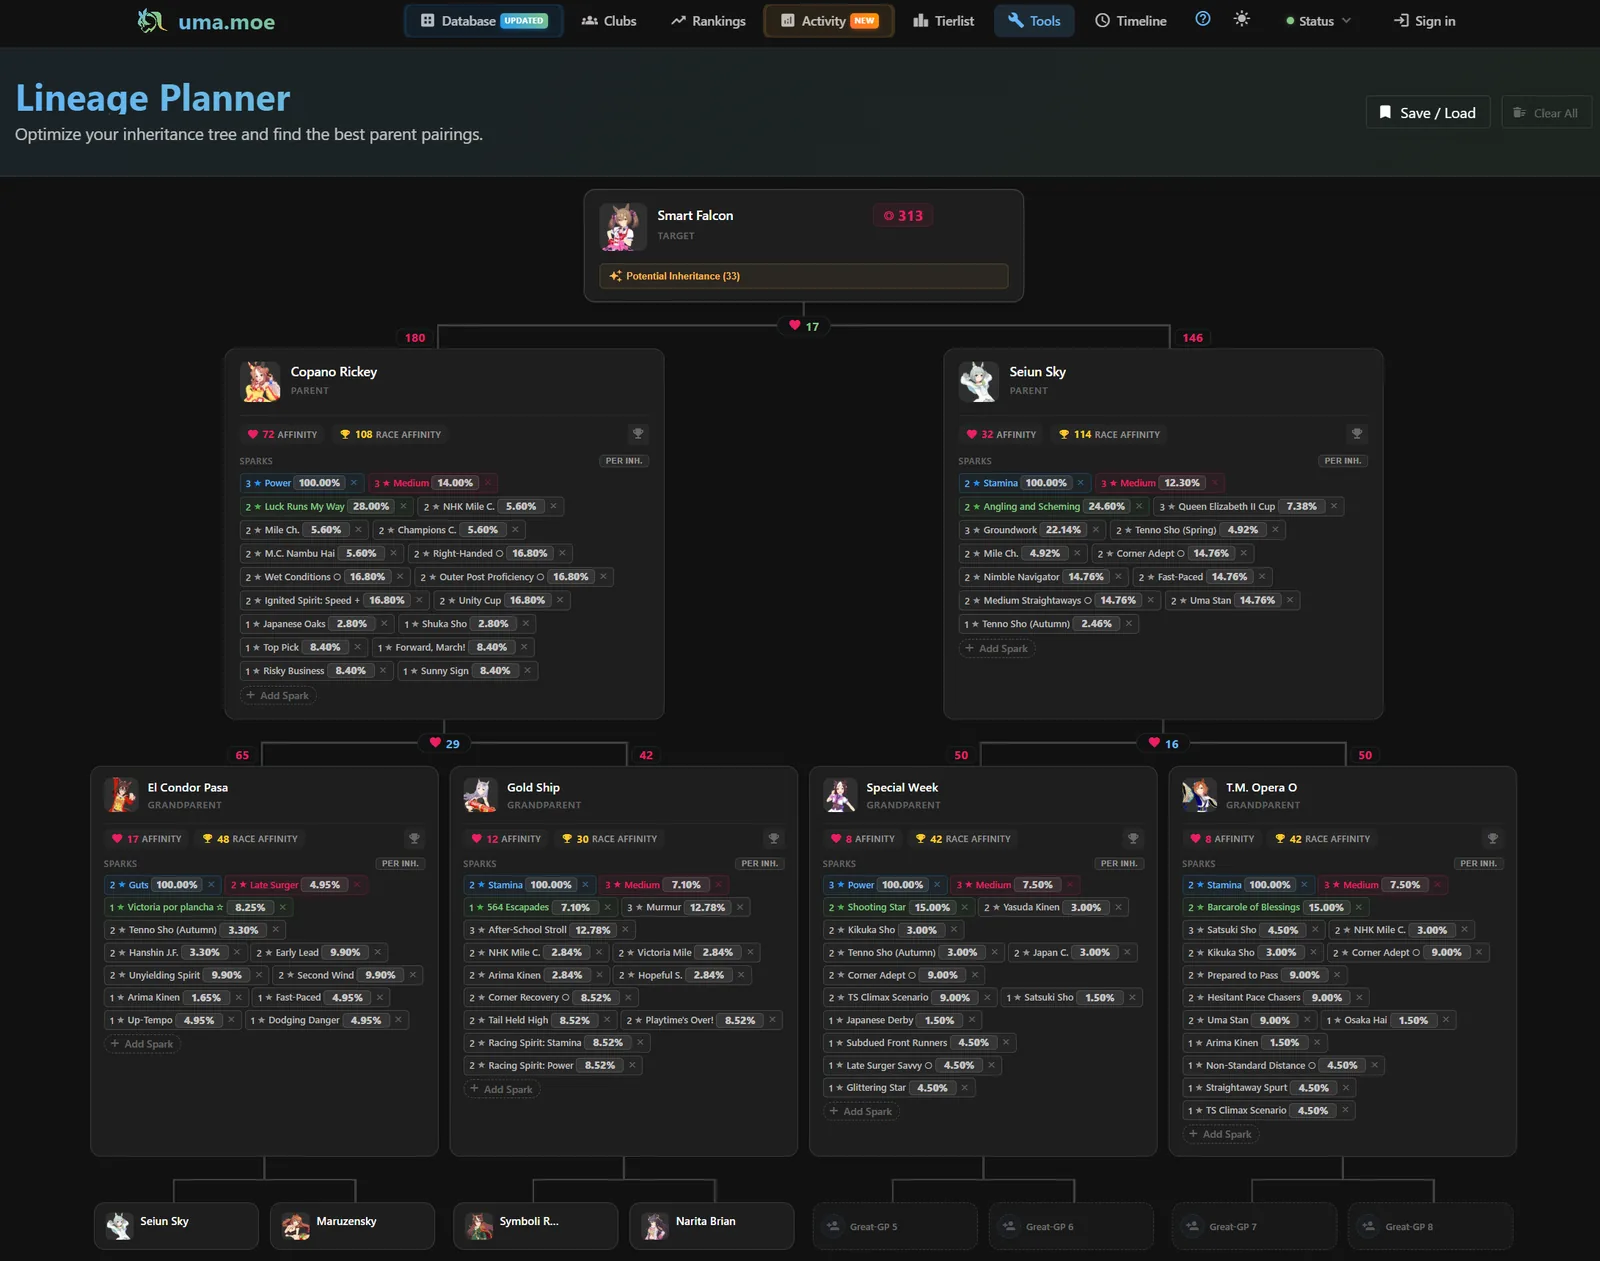The width and height of the screenshot is (1600, 1261).
Task: Open the Activity tab
Action: 829,21
